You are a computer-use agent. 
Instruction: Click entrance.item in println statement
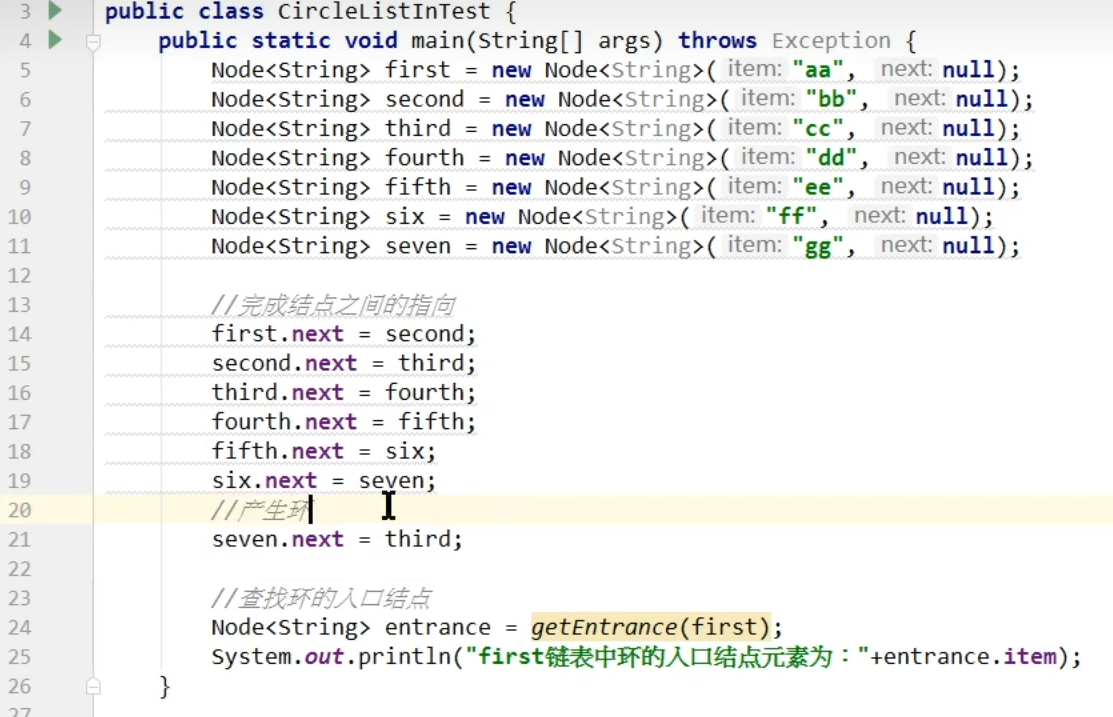(970, 657)
